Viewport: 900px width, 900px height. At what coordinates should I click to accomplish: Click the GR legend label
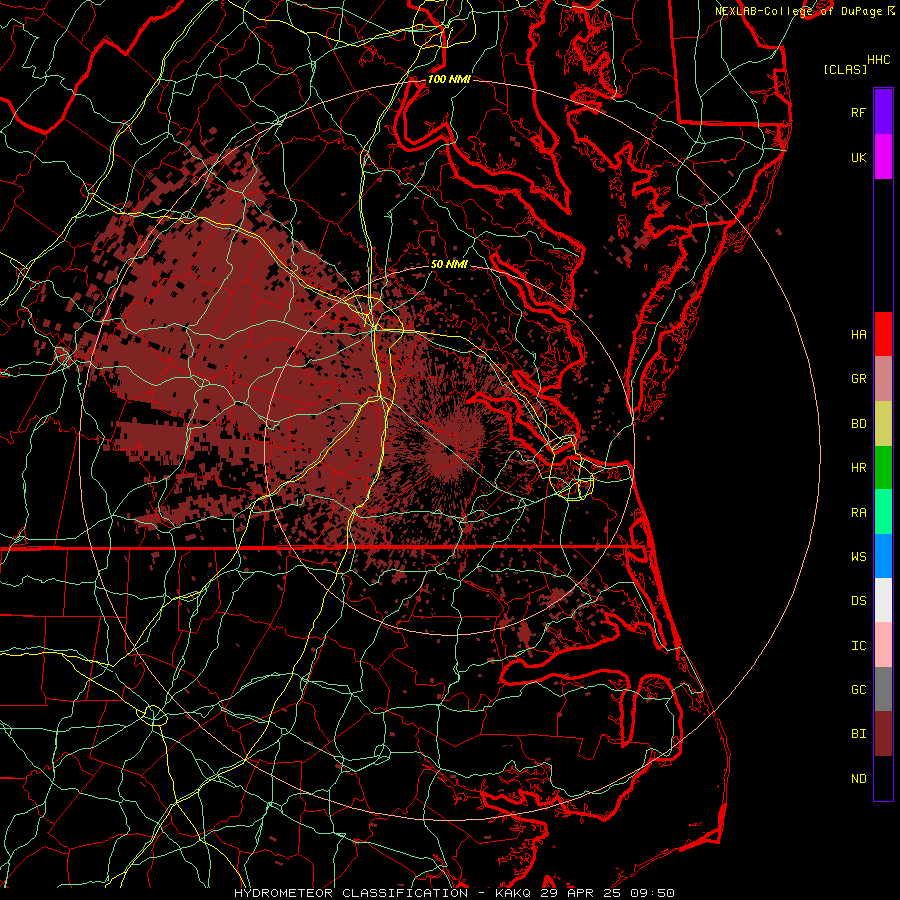[x=858, y=379]
